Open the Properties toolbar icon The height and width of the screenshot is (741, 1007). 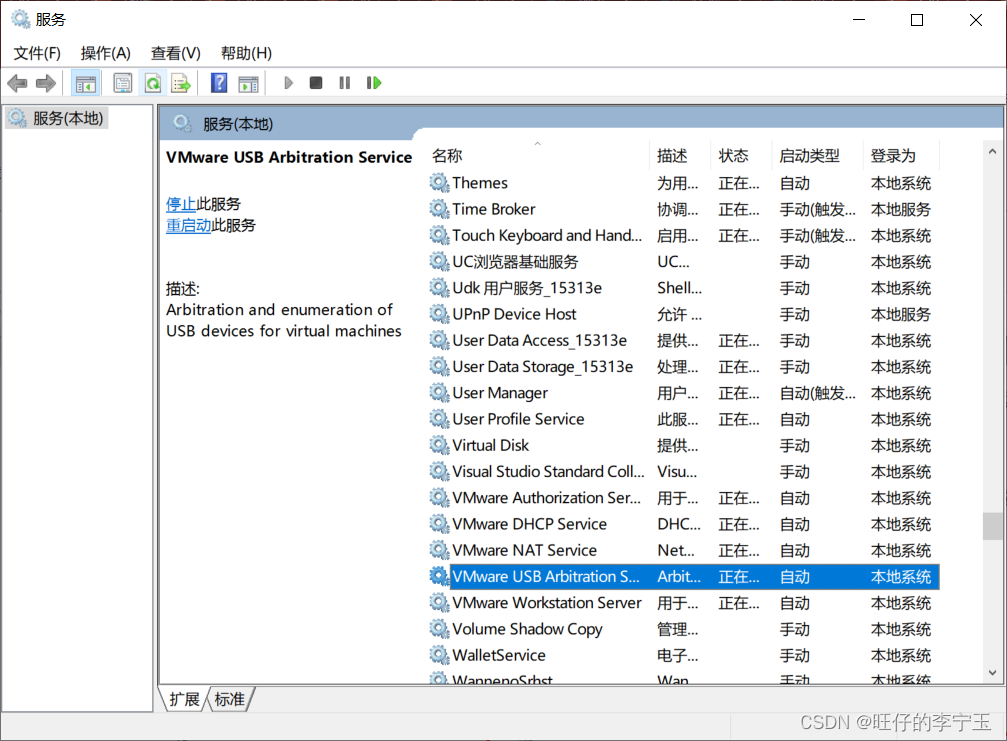coord(123,83)
